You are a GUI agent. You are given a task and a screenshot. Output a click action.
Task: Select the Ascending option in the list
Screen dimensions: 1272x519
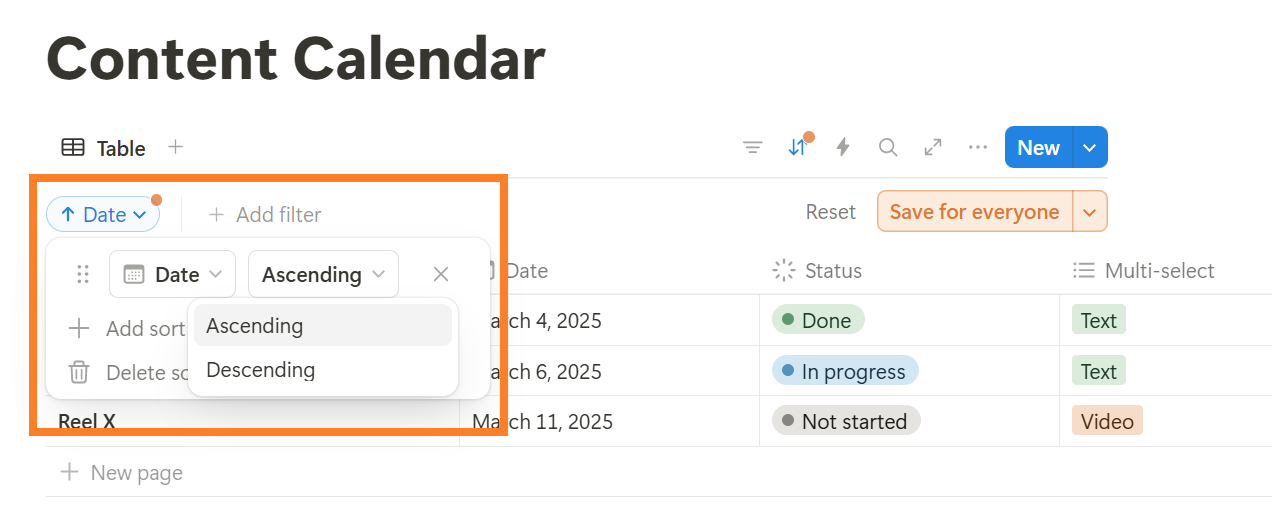(255, 326)
